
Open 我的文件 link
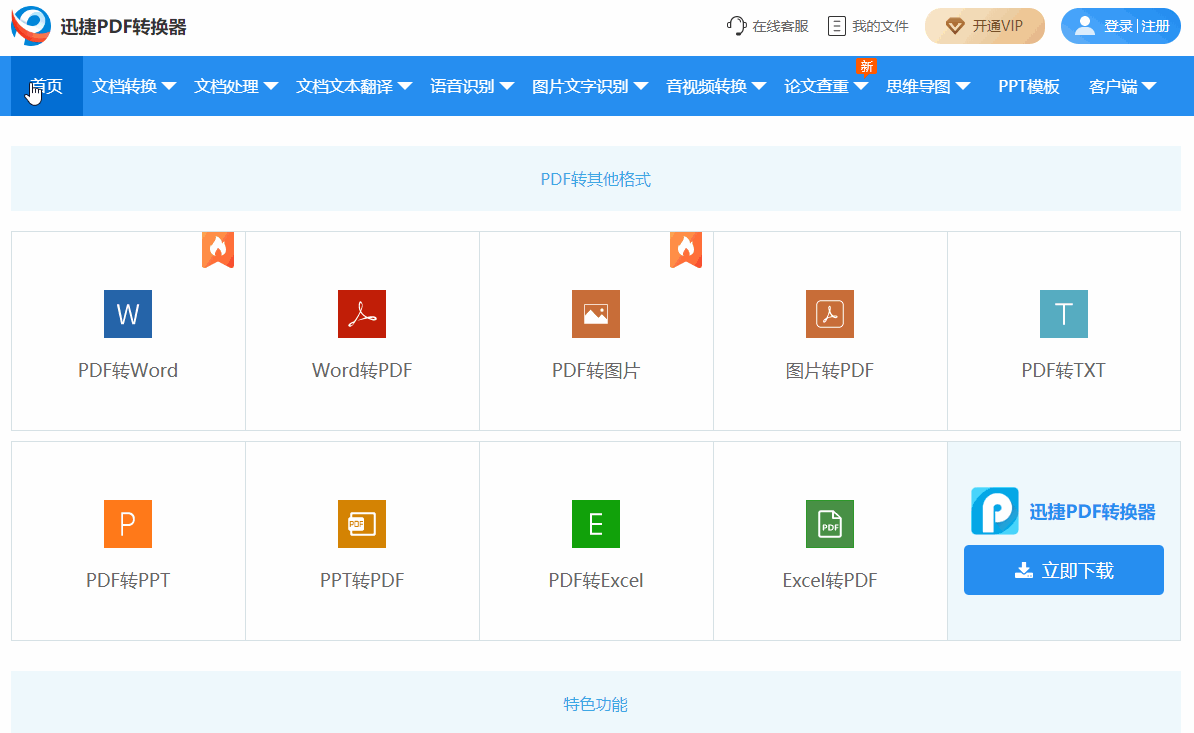[869, 26]
